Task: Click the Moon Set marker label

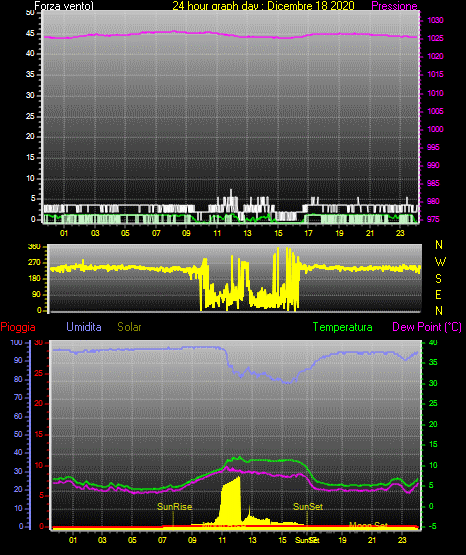Action: pos(368,525)
